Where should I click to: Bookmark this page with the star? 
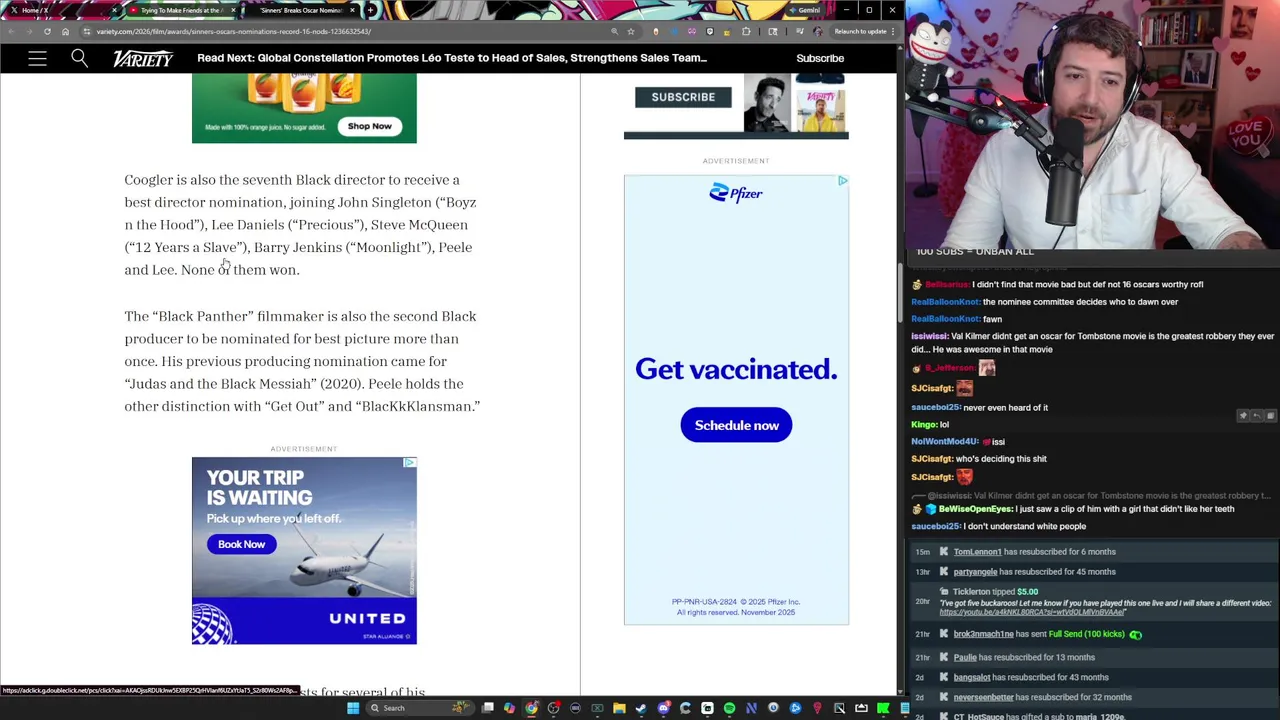click(x=631, y=31)
